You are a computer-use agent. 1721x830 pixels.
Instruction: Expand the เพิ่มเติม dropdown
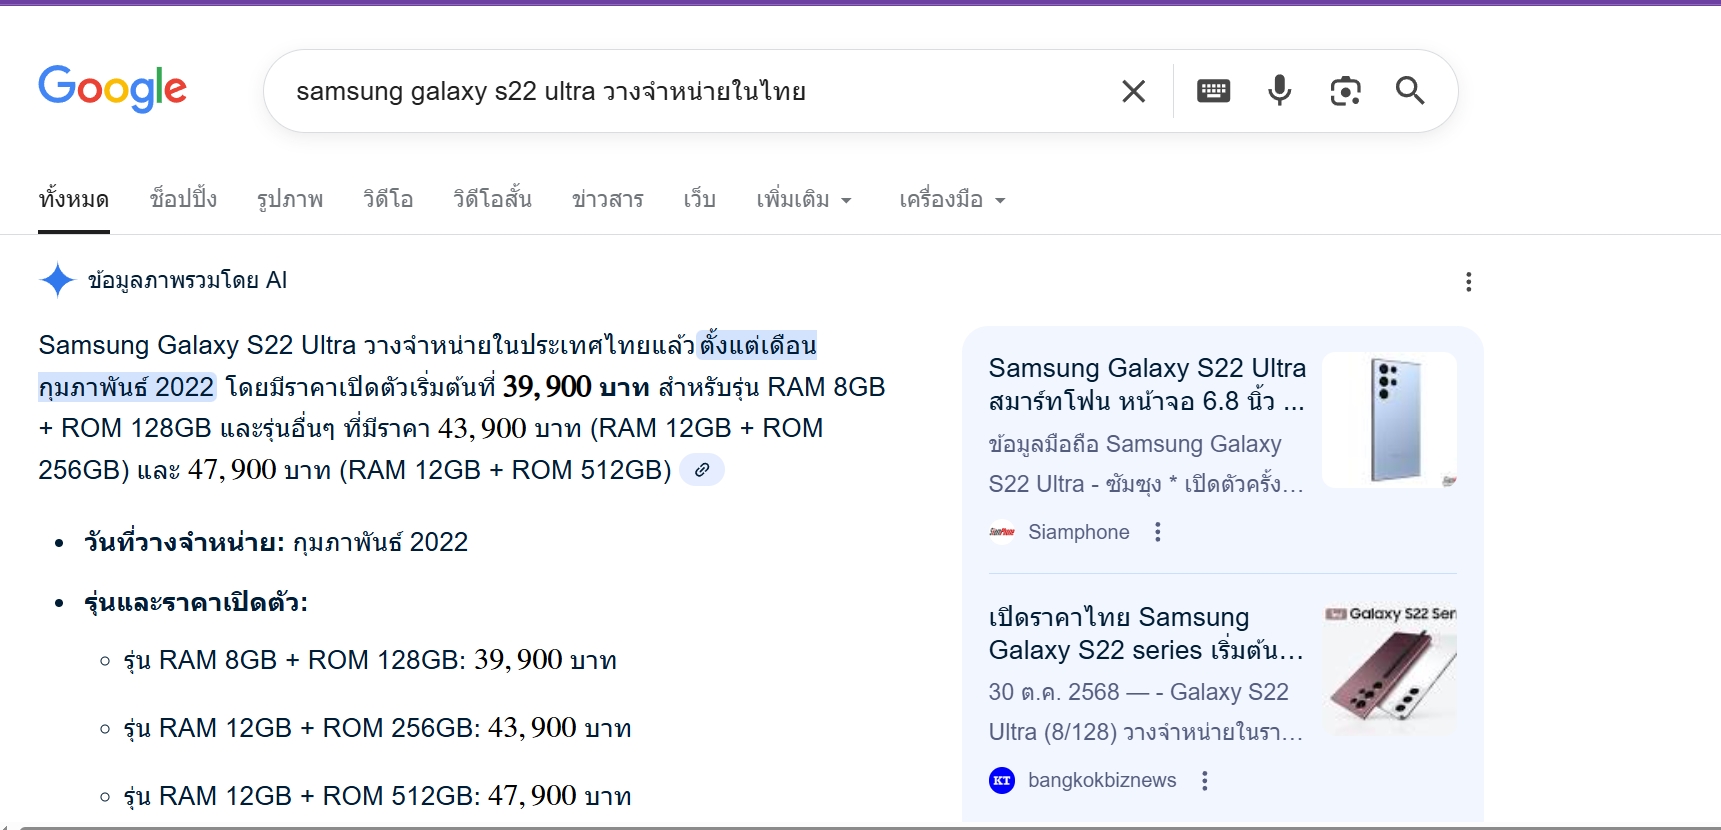tap(804, 199)
